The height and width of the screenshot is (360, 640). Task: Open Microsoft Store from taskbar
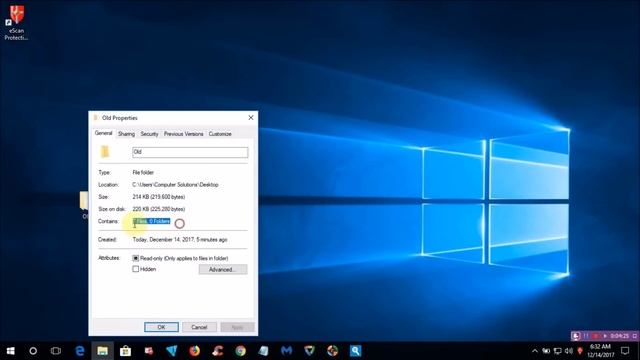pos(125,351)
